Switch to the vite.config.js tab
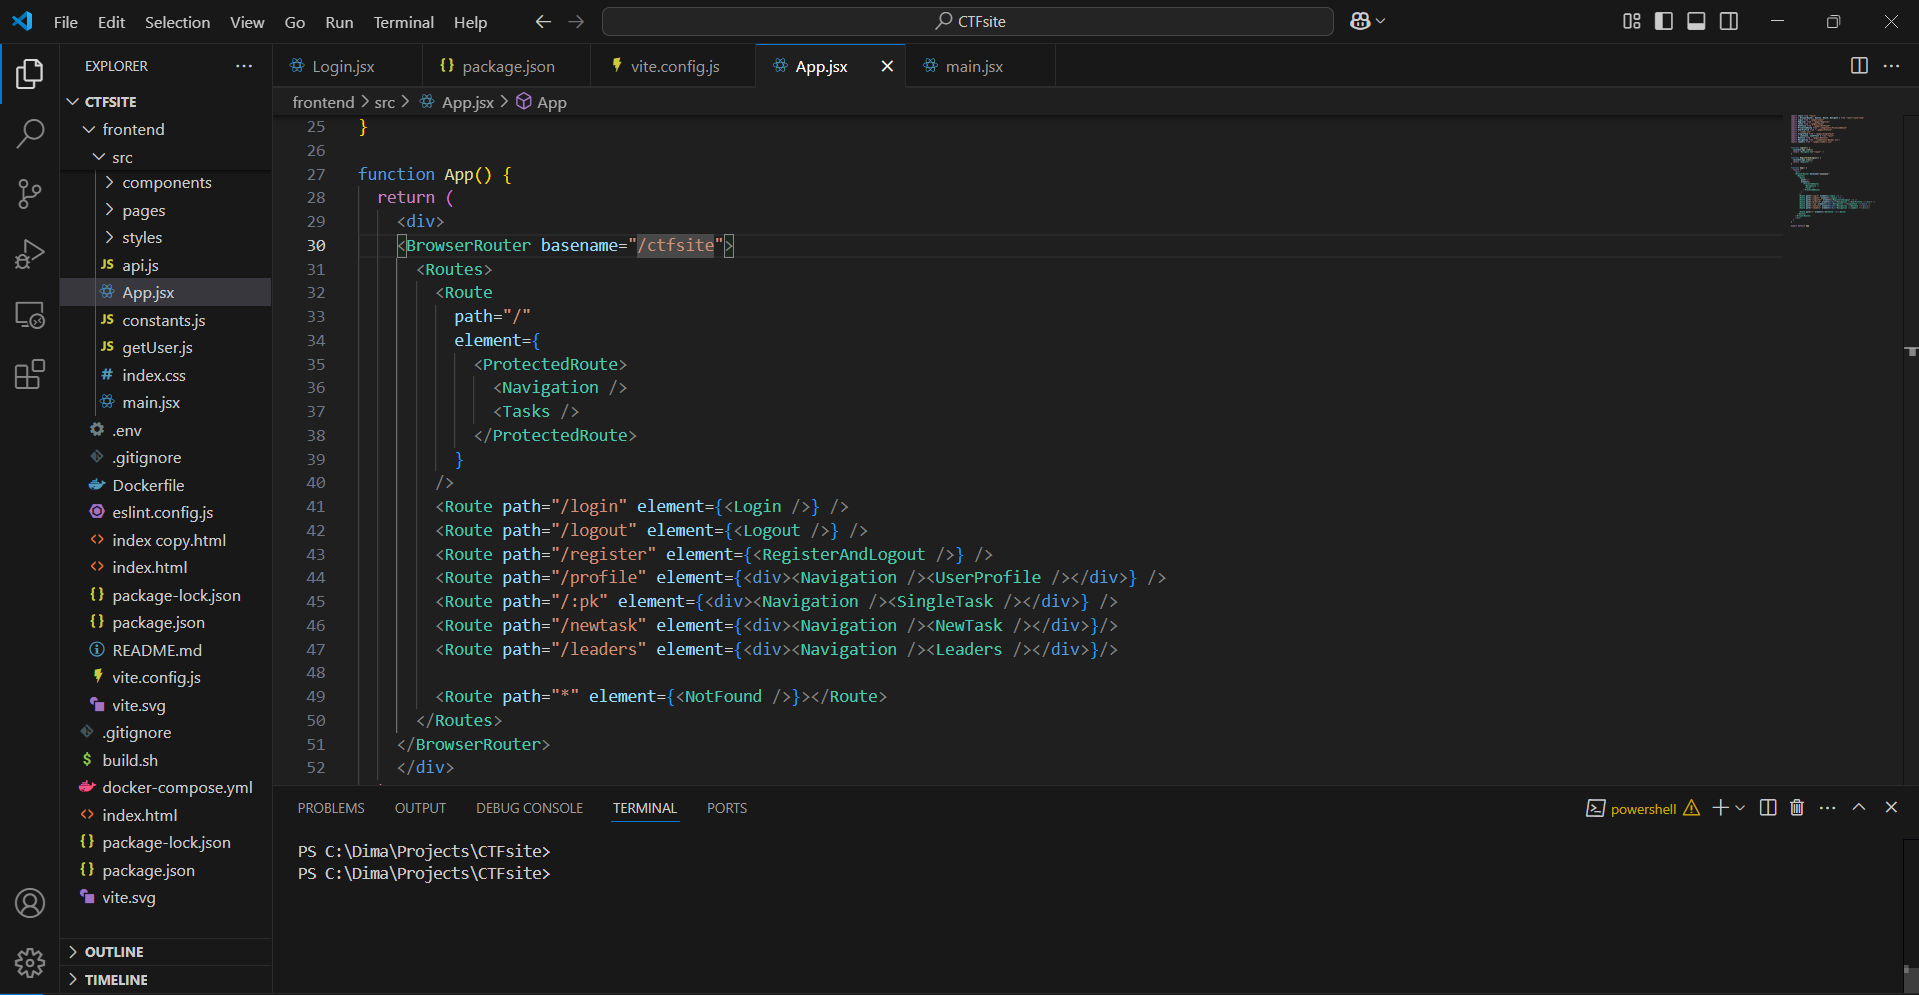Screen dimensions: 1919x995 pos(674,66)
